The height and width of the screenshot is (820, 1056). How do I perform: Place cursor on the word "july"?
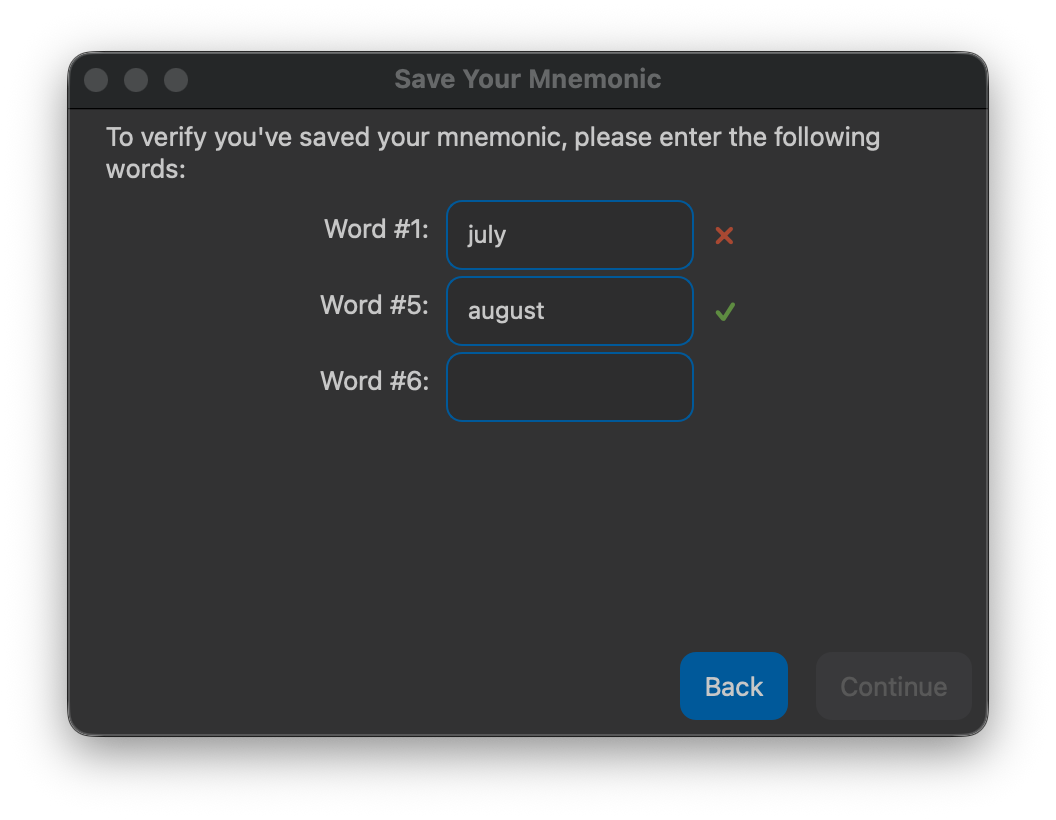pos(486,235)
